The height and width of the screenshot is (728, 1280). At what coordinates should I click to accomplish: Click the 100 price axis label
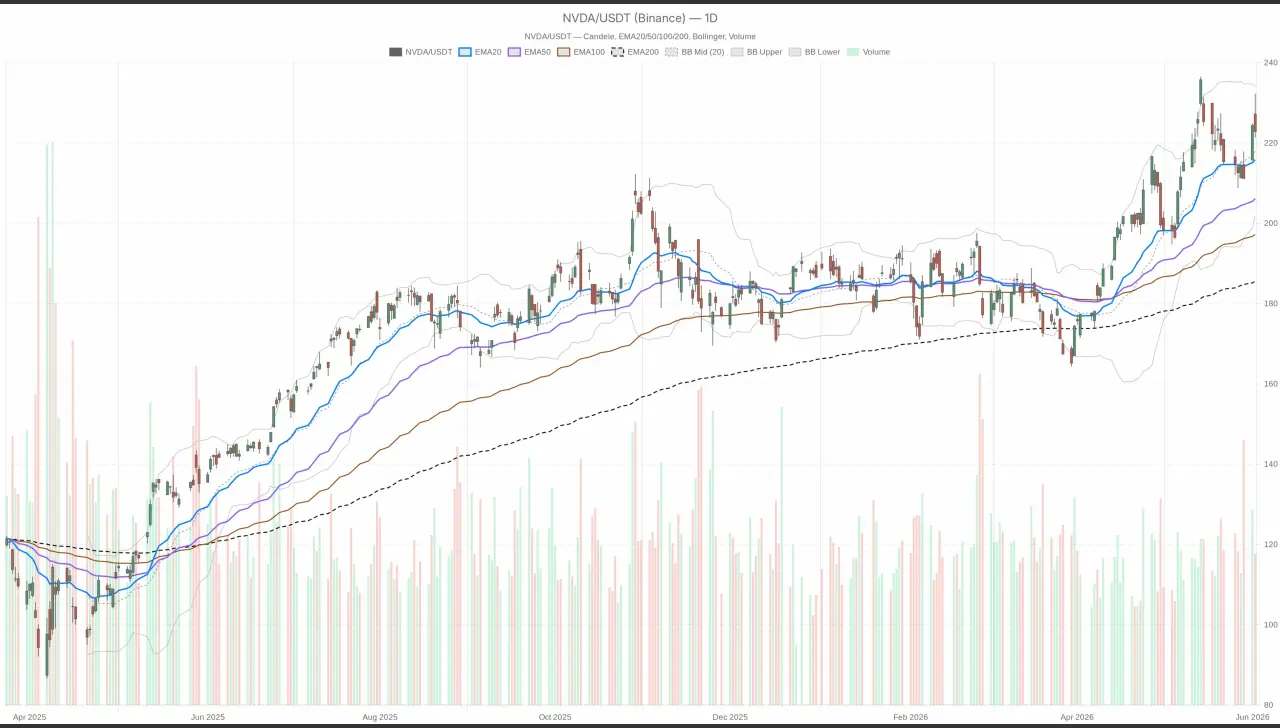pos(1270,625)
